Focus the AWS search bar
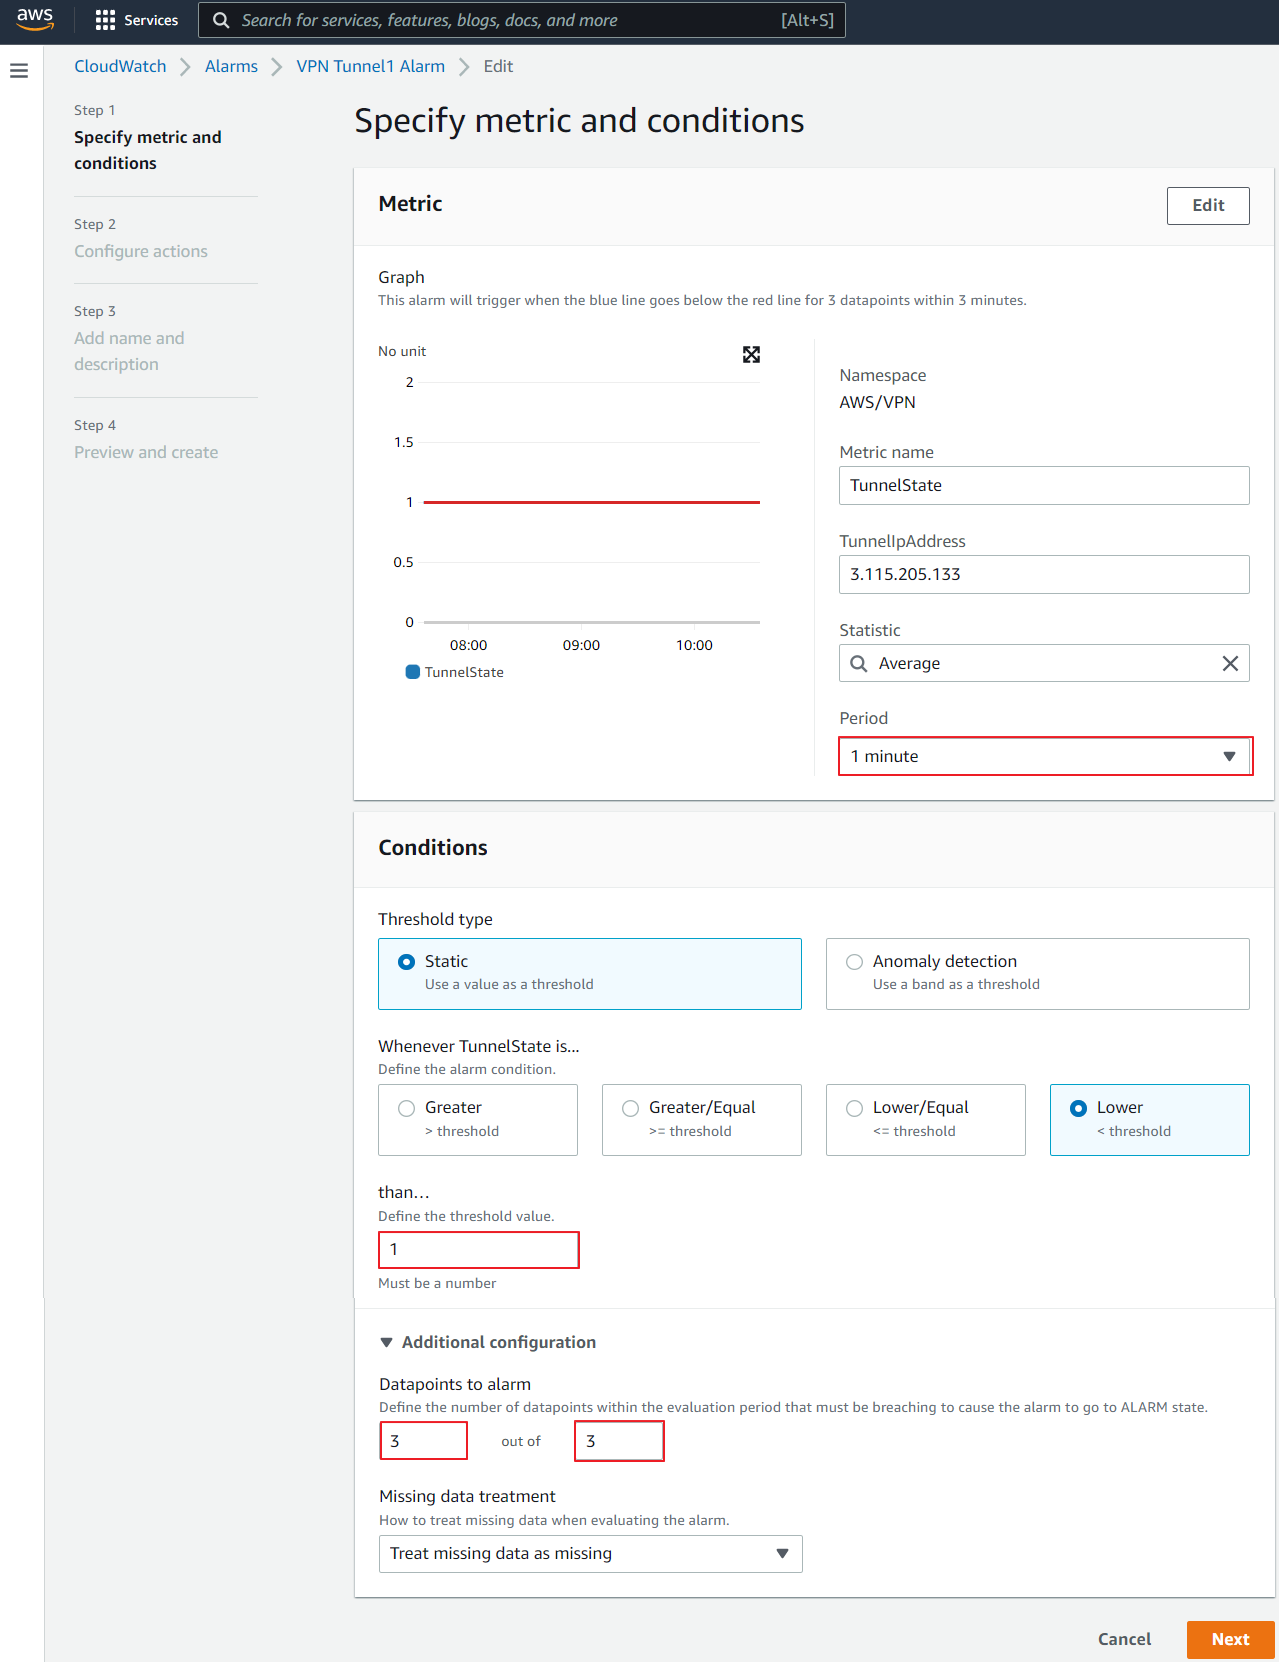Image resolution: width=1279 pixels, height=1663 pixels. [x=520, y=20]
